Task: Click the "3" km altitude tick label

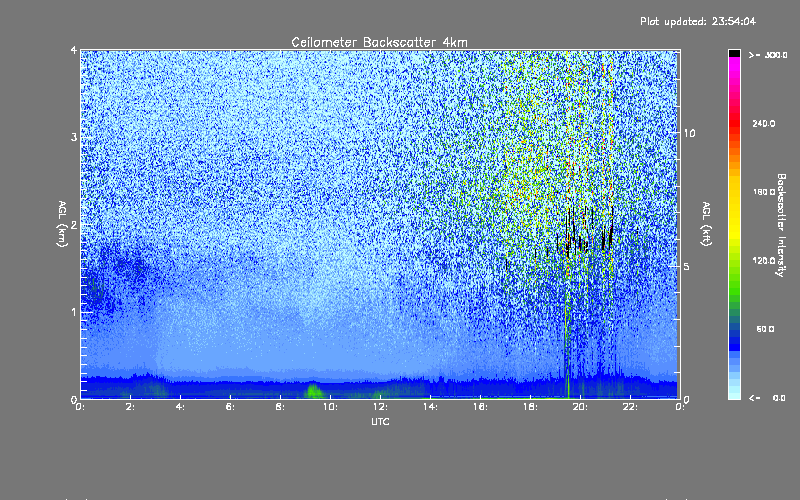Action: (x=74, y=137)
